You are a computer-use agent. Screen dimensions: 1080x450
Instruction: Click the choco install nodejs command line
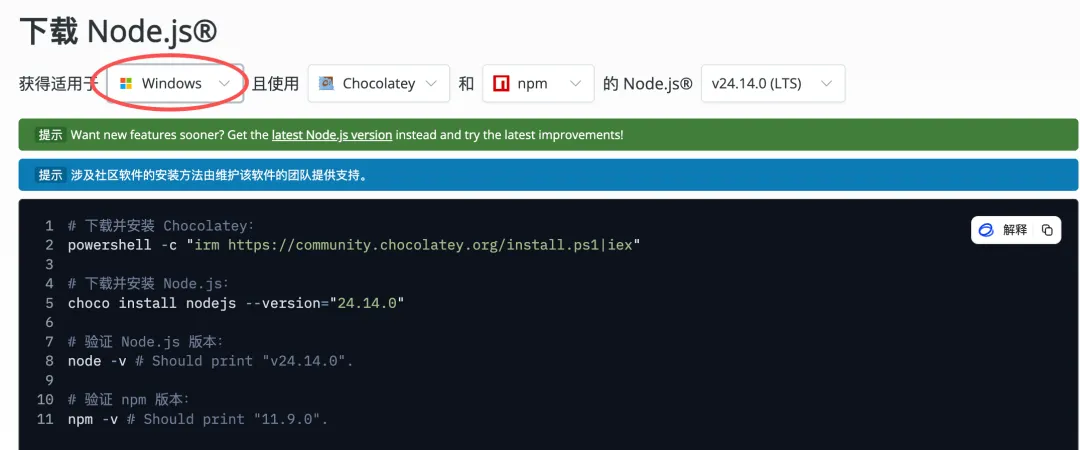point(236,303)
